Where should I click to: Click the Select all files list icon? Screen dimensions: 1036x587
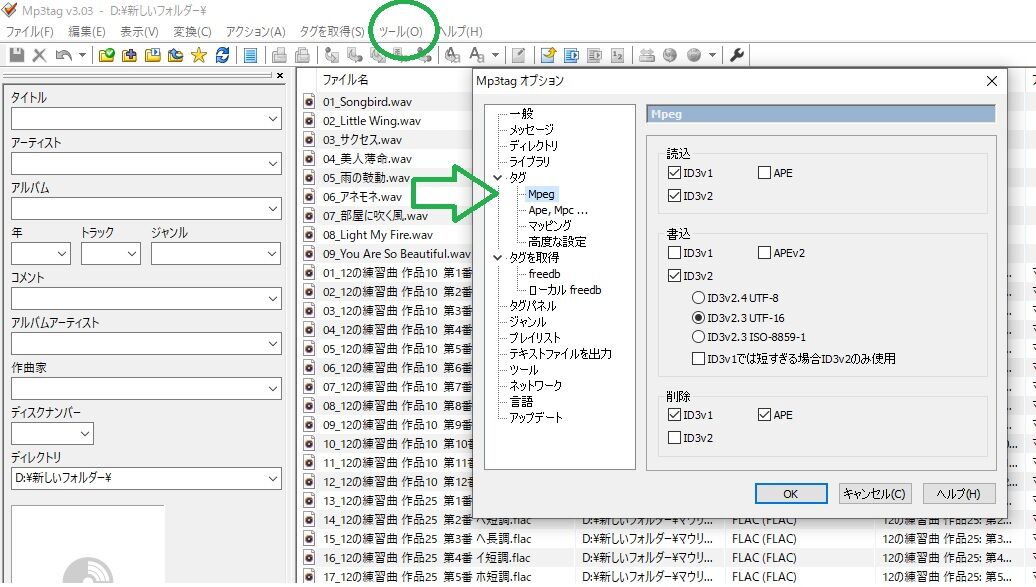tap(250, 56)
